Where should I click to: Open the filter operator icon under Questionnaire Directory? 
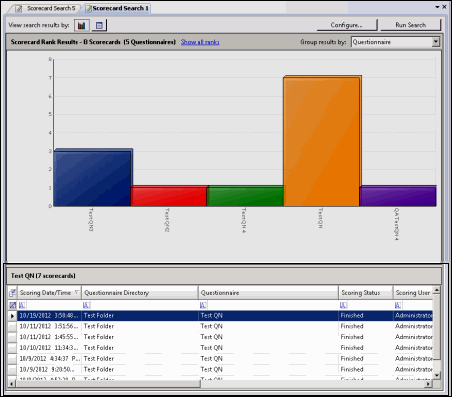[x=86, y=305]
